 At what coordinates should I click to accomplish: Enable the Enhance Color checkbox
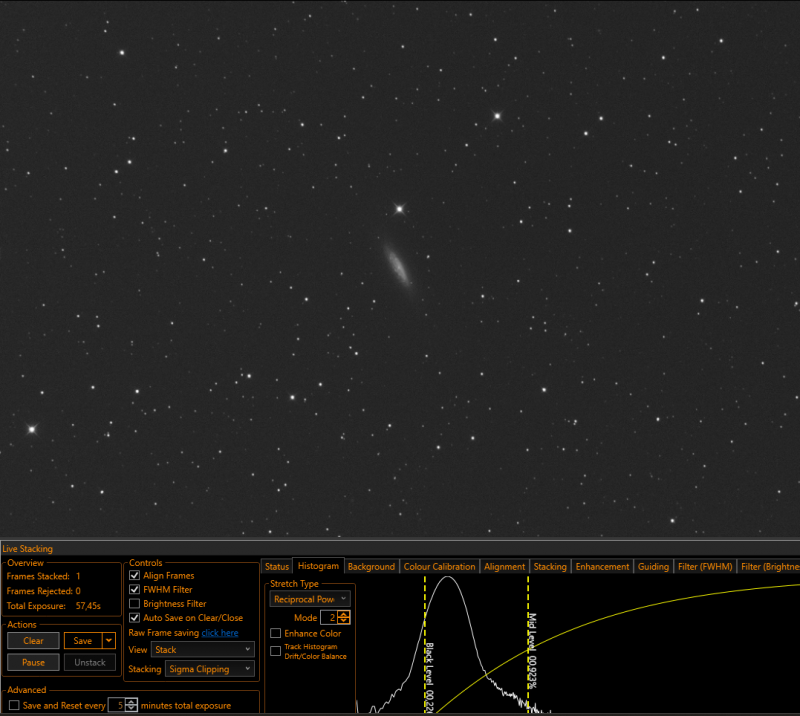pos(276,633)
